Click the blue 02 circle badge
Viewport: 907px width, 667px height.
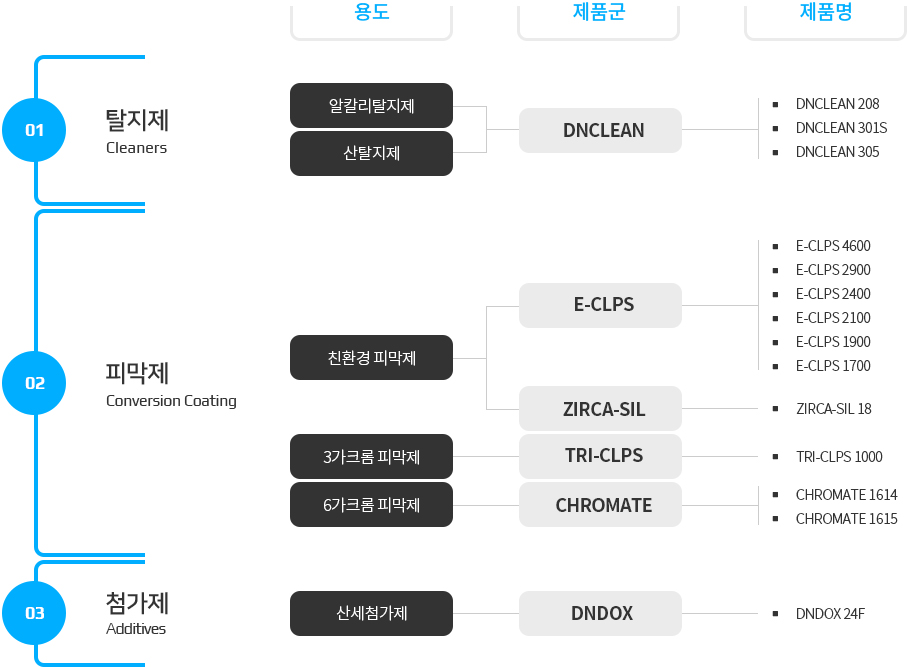pos(35,382)
